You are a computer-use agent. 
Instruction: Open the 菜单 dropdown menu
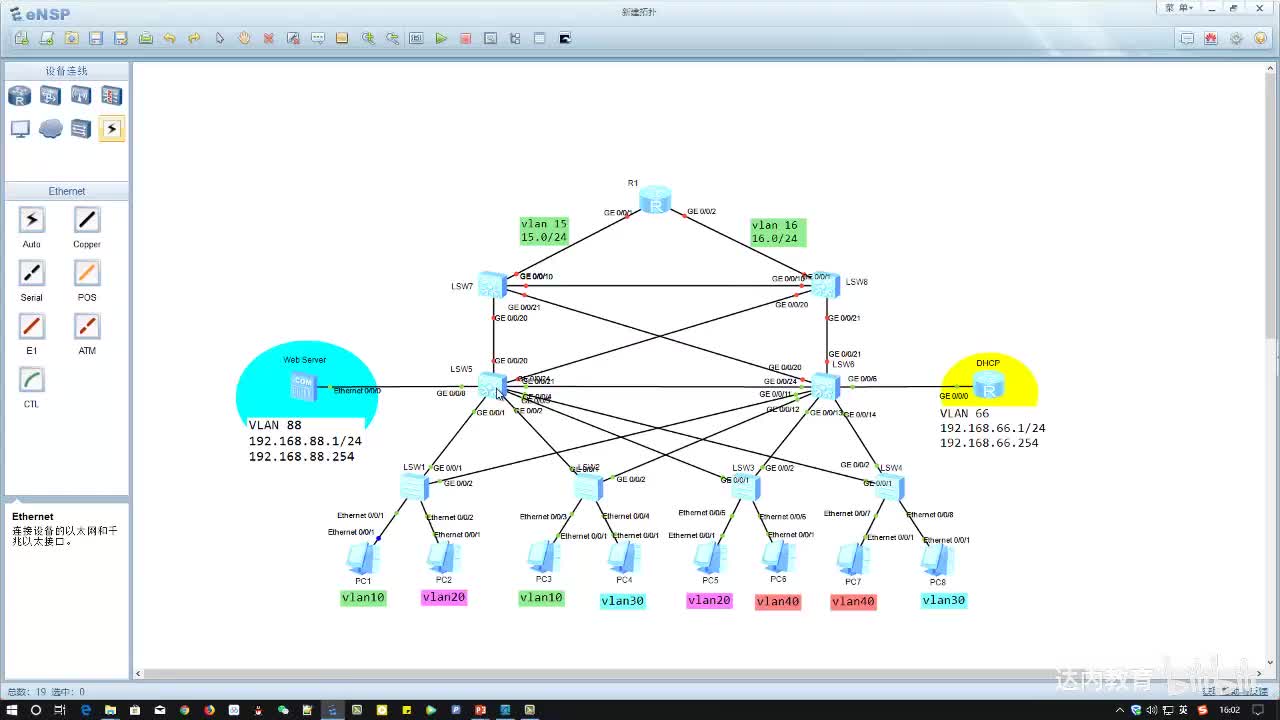pos(1179,8)
